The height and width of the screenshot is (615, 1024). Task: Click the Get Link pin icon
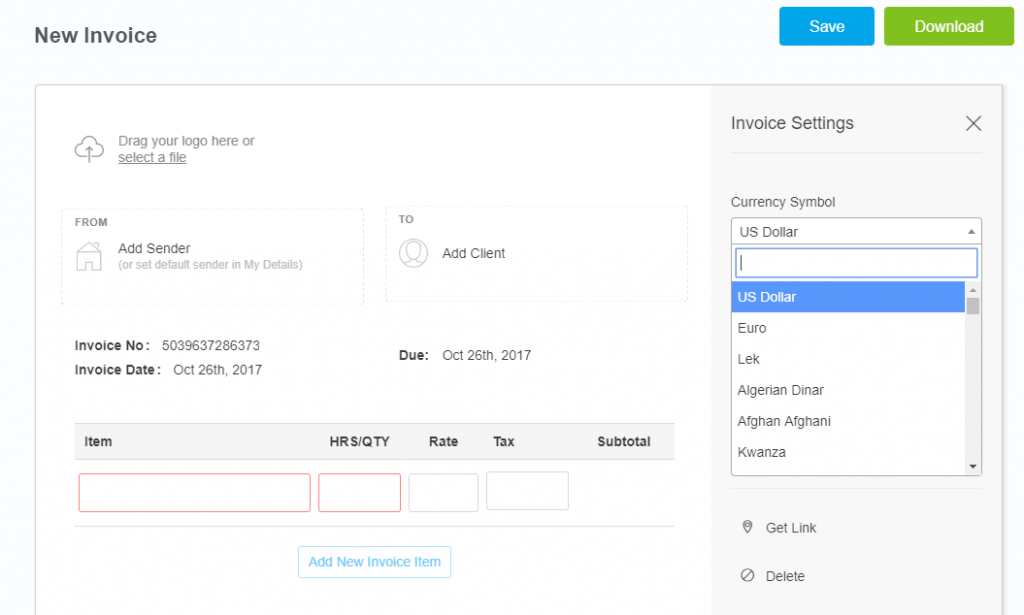pos(748,527)
